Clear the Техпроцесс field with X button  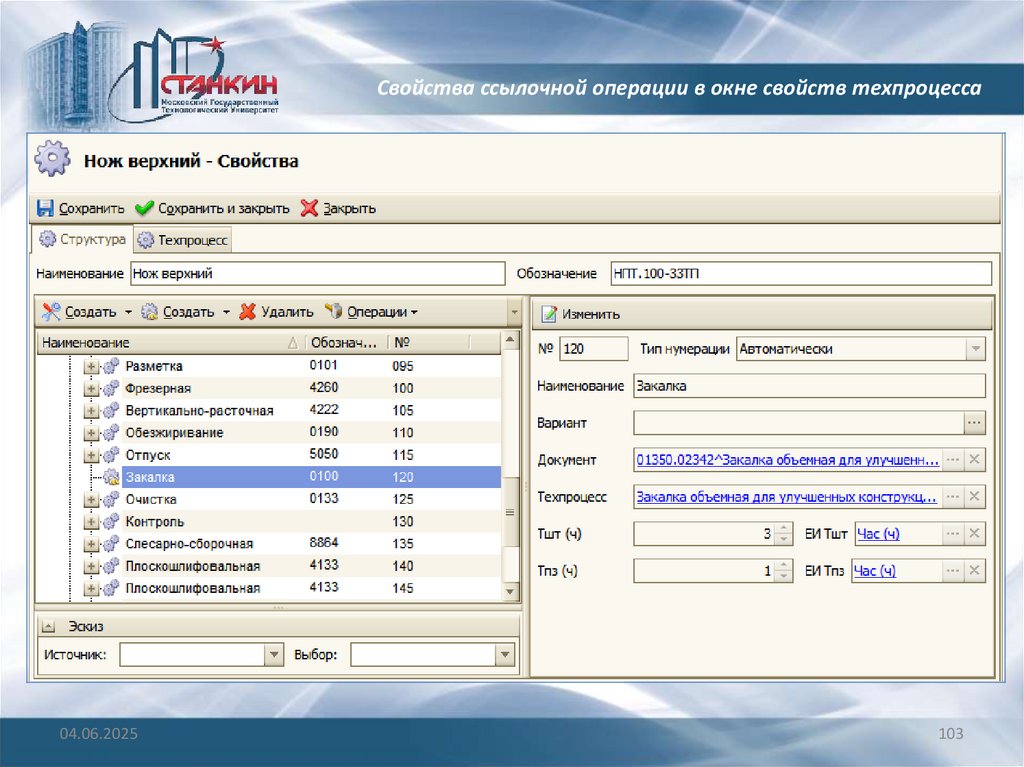coord(975,496)
